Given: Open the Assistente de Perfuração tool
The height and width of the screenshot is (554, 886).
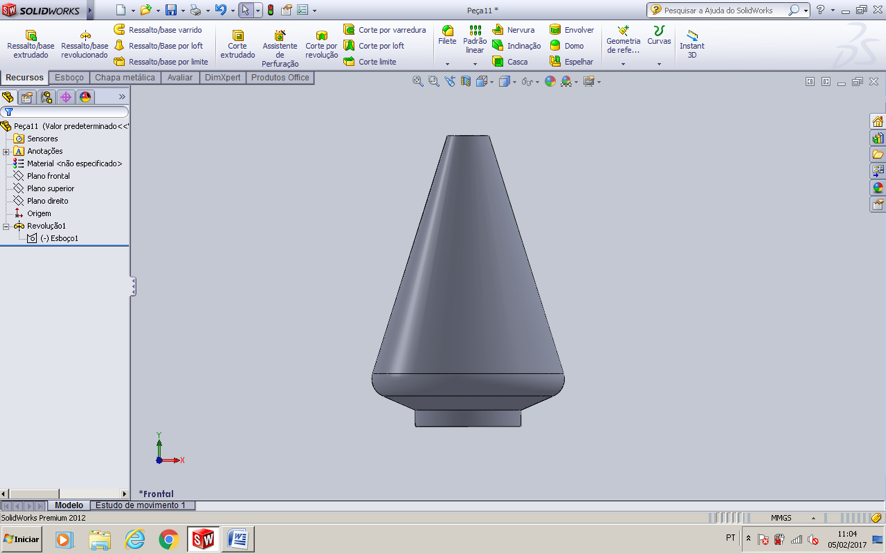Looking at the screenshot, I should tap(280, 49).
